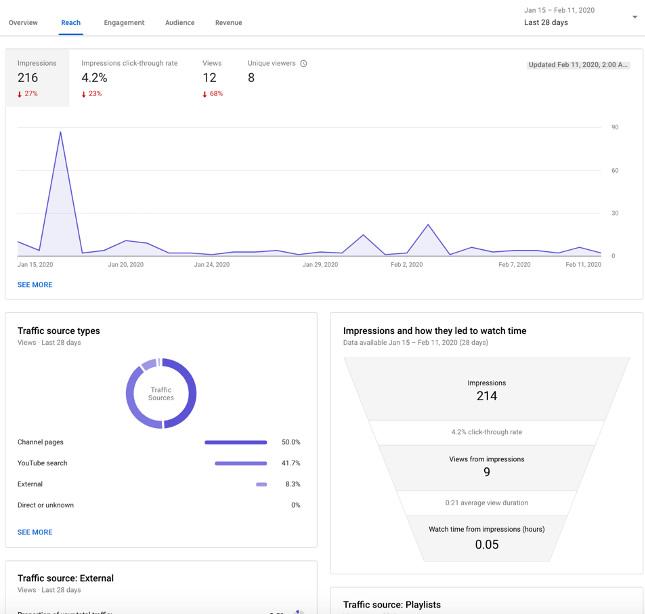Click the Traffic source: External heading
645x614 pixels.
click(65, 578)
